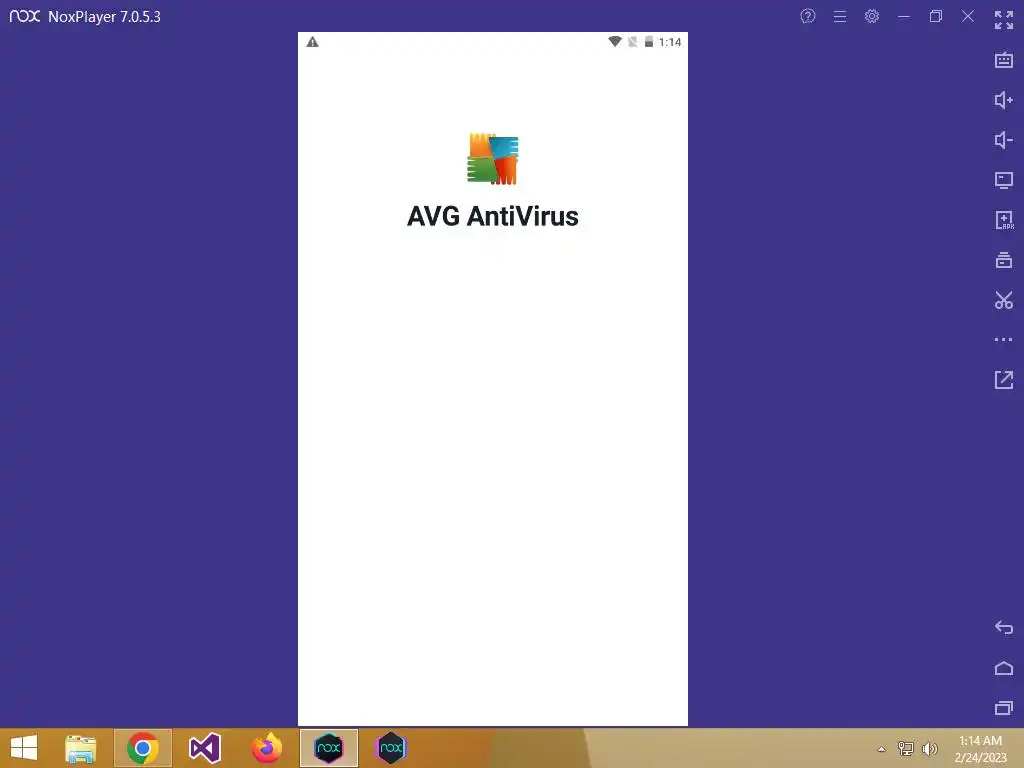Decrease emulator volume
This screenshot has height=768, width=1024.
tap(1004, 140)
